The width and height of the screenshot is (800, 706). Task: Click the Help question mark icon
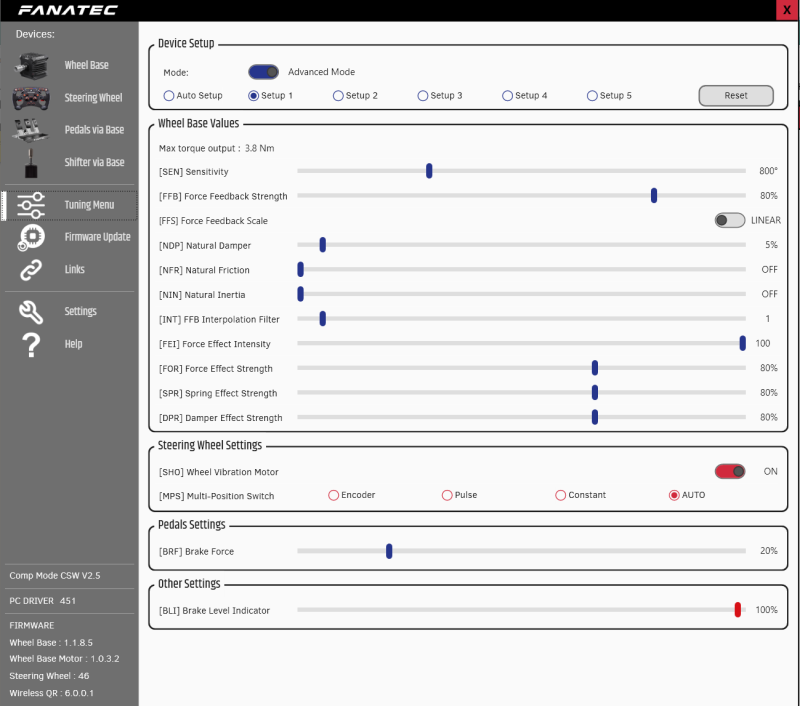coord(31,344)
